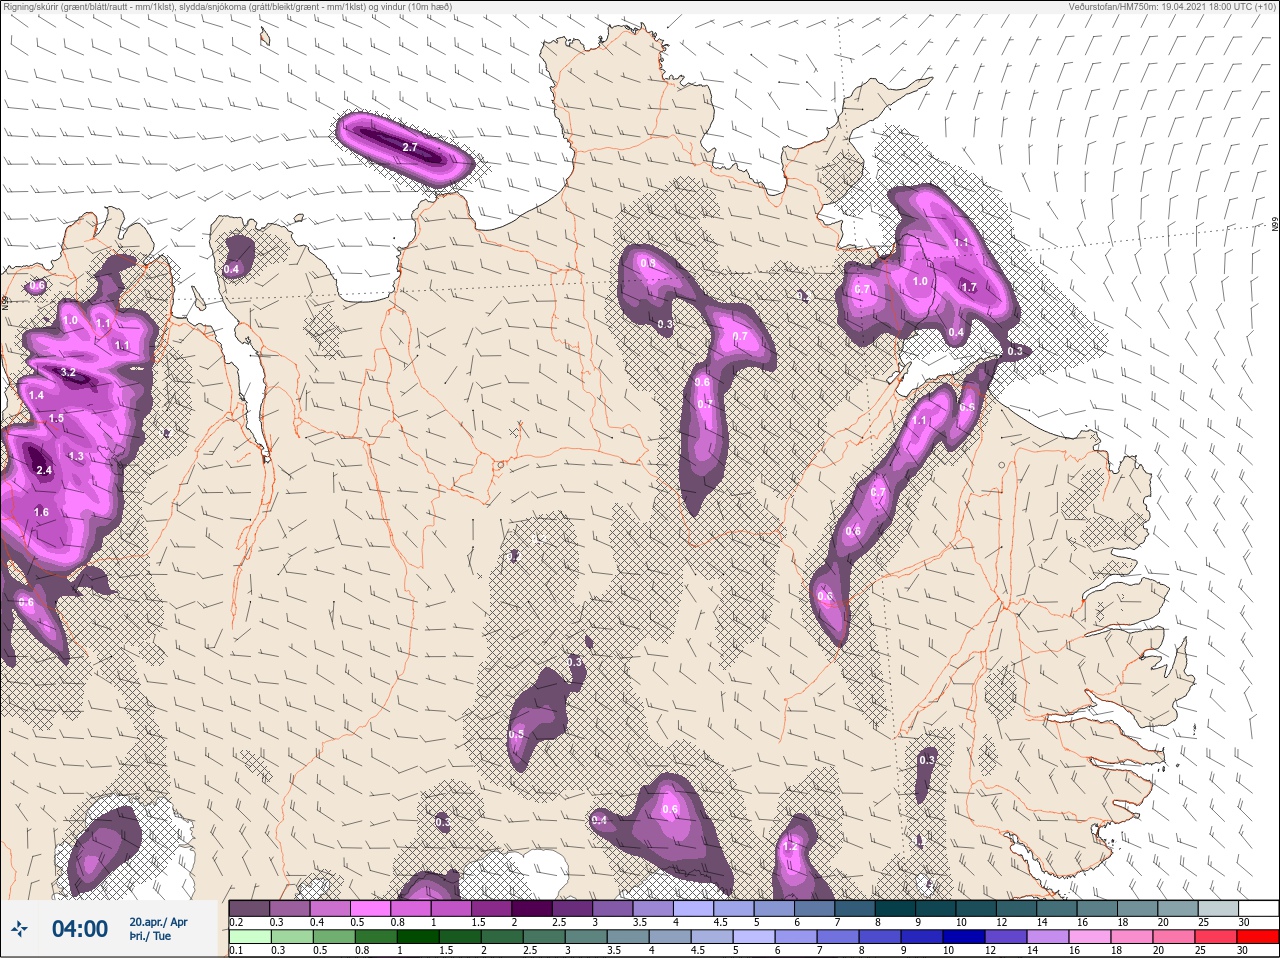Viewport: 1280px width, 958px height.
Task: Click the 2.7 precipitation value offshore north
Action: point(410,147)
